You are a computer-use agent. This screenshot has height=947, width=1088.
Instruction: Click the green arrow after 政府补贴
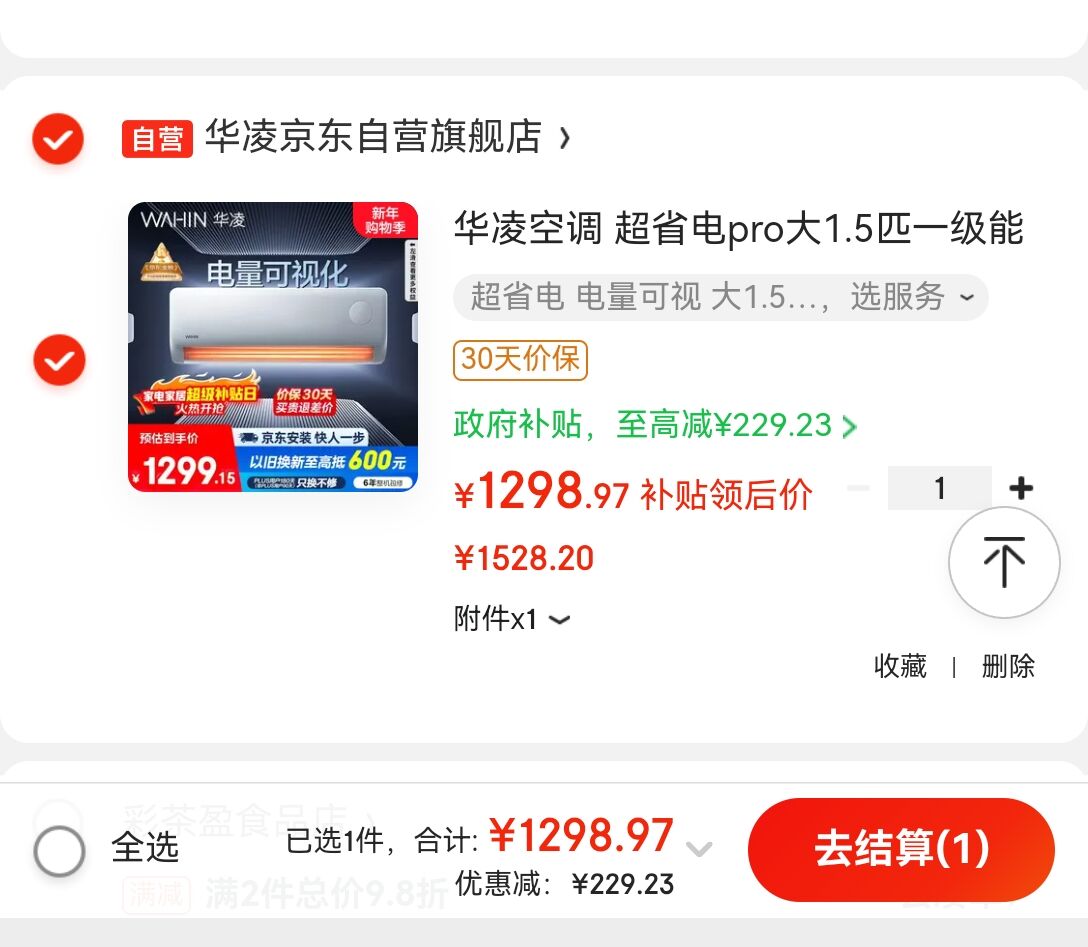(849, 426)
